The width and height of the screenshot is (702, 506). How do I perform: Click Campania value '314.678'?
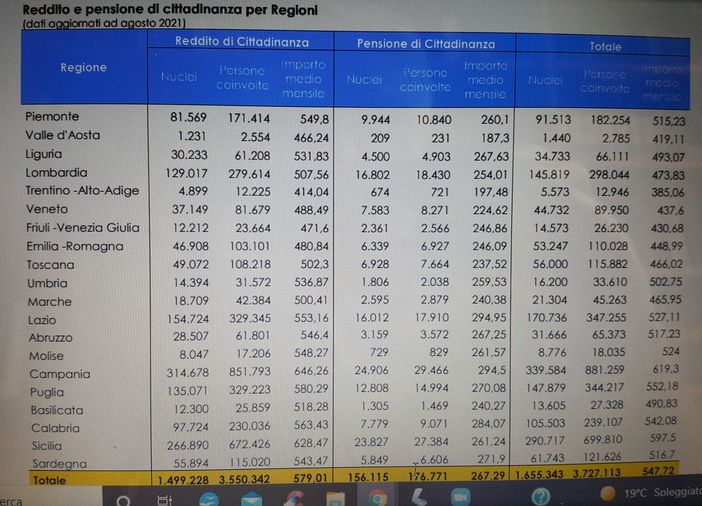click(188, 372)
